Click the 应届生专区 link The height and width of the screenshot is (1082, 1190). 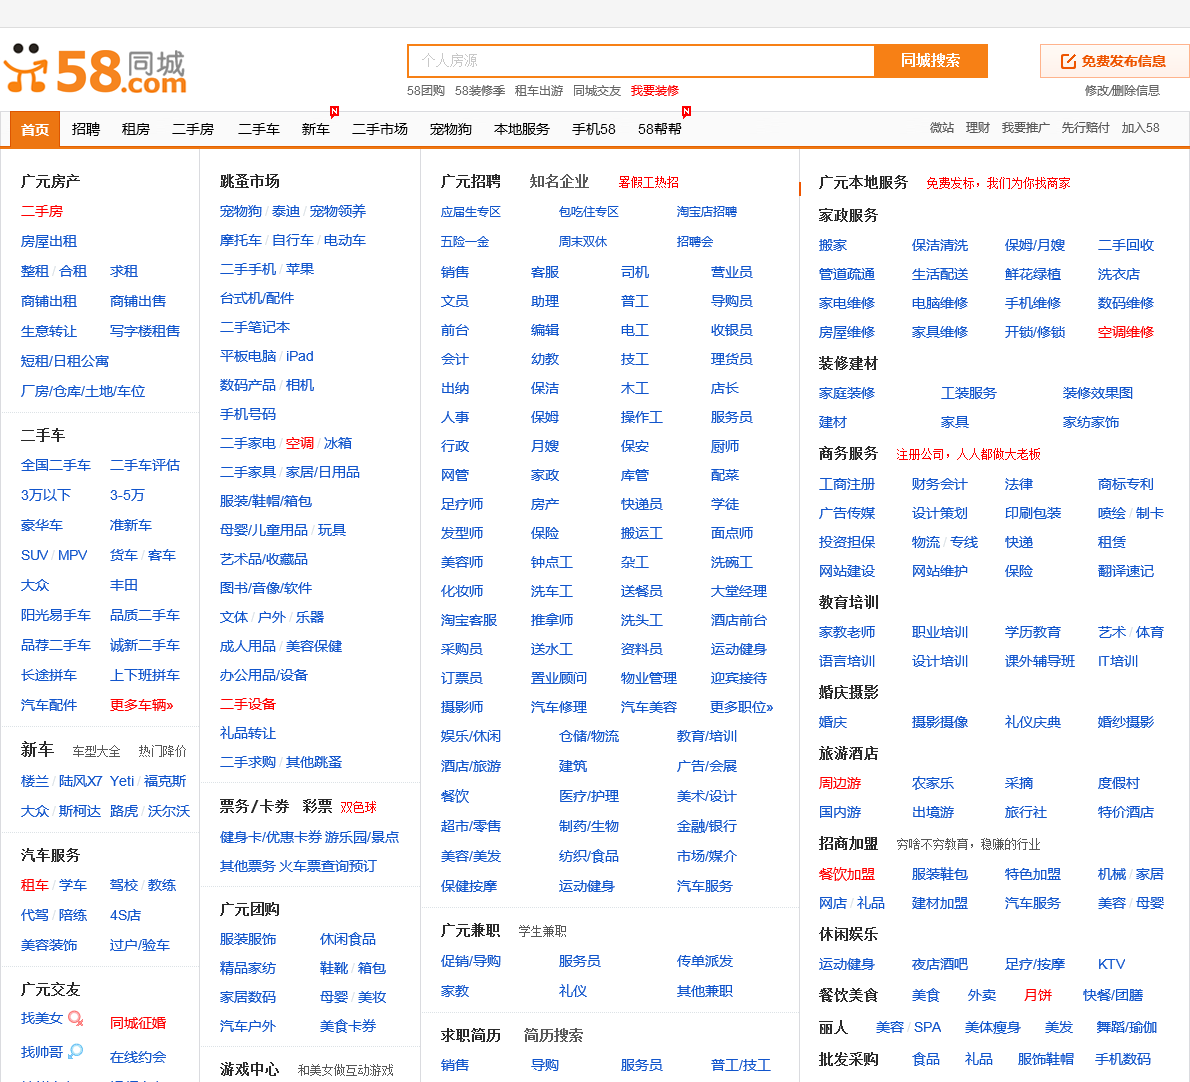tap(471, 212)
